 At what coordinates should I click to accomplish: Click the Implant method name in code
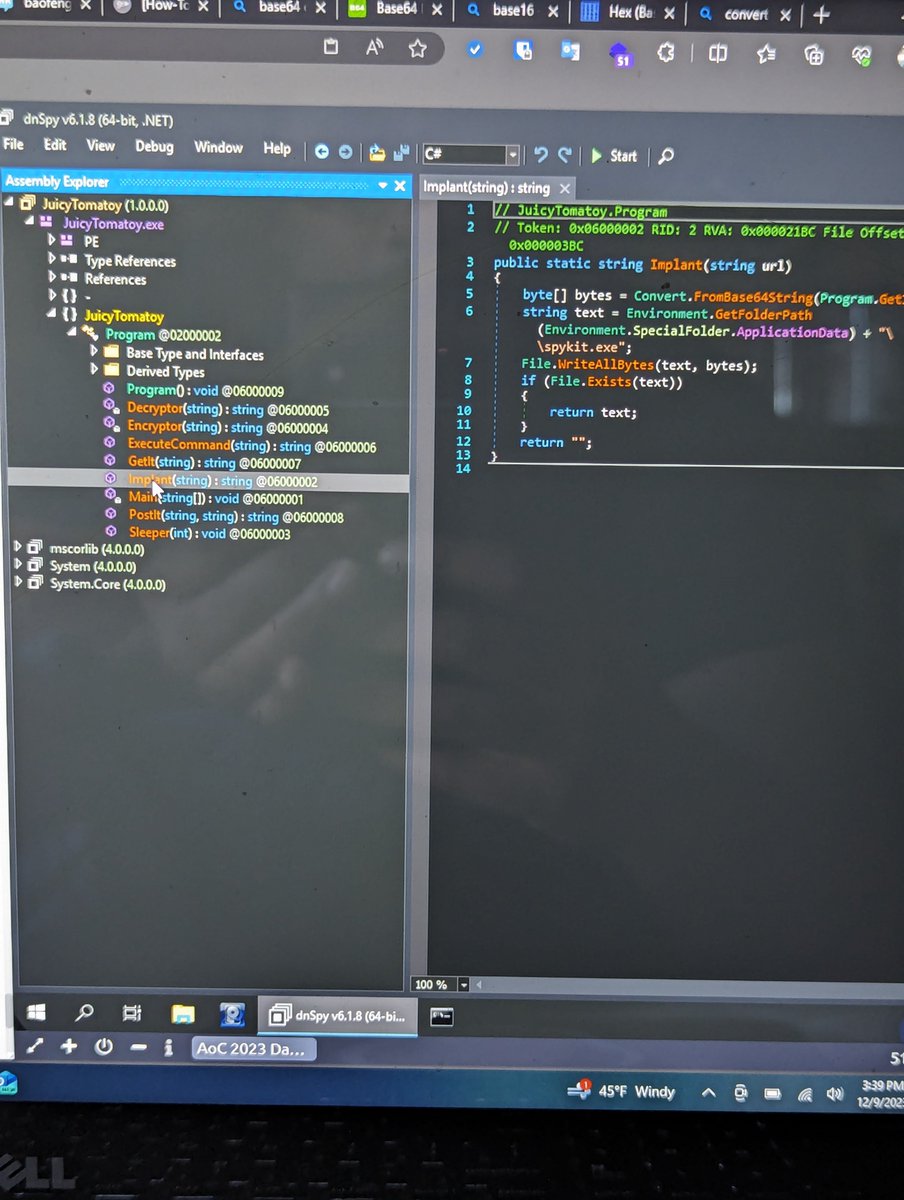[678, 265]
